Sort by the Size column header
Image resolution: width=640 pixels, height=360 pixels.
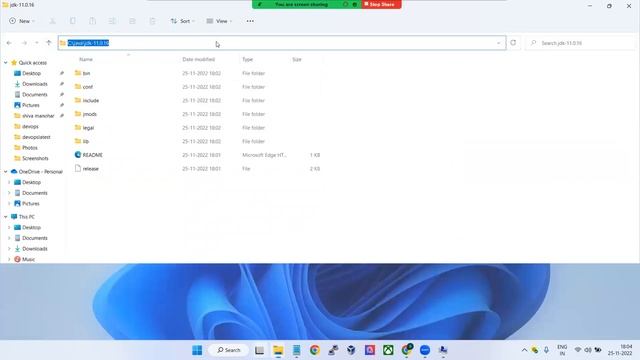pyautogui.click(x=297, y=60)
